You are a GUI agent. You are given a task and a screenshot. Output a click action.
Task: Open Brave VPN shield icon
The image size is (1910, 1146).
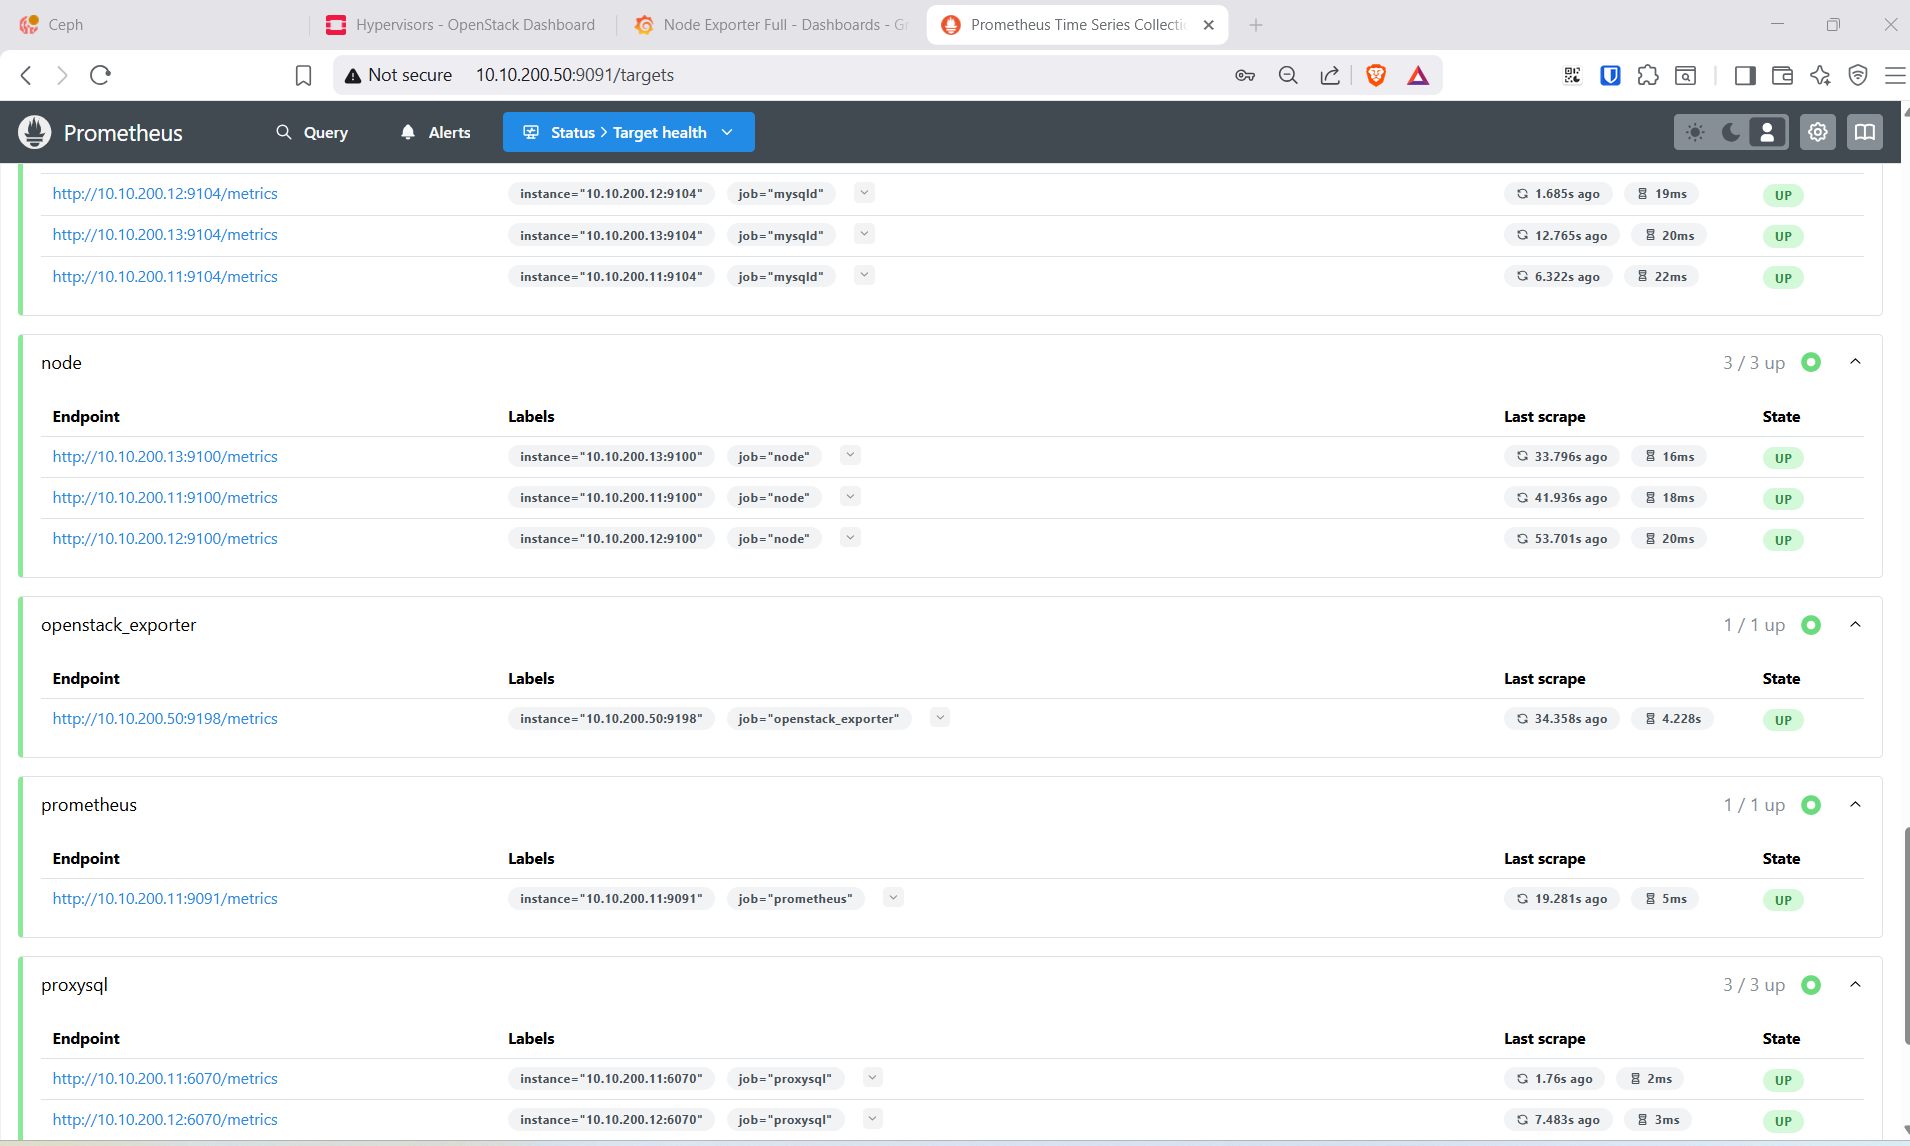point(1858,75)
